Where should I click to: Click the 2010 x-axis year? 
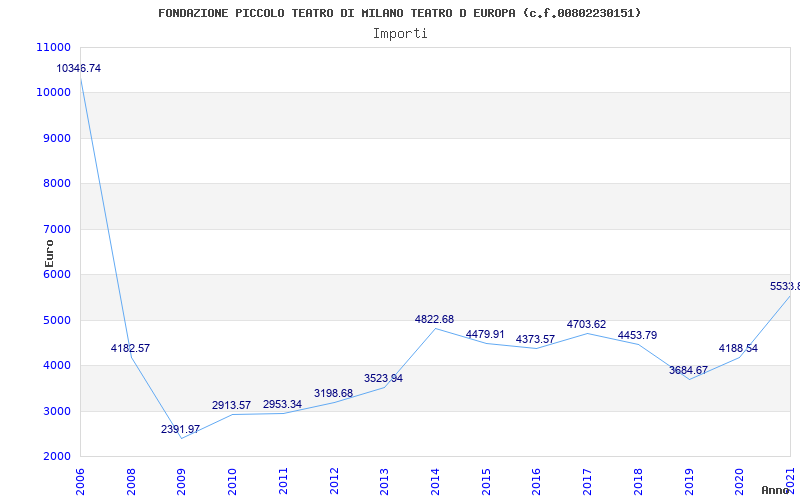click(x=233, y=481)
